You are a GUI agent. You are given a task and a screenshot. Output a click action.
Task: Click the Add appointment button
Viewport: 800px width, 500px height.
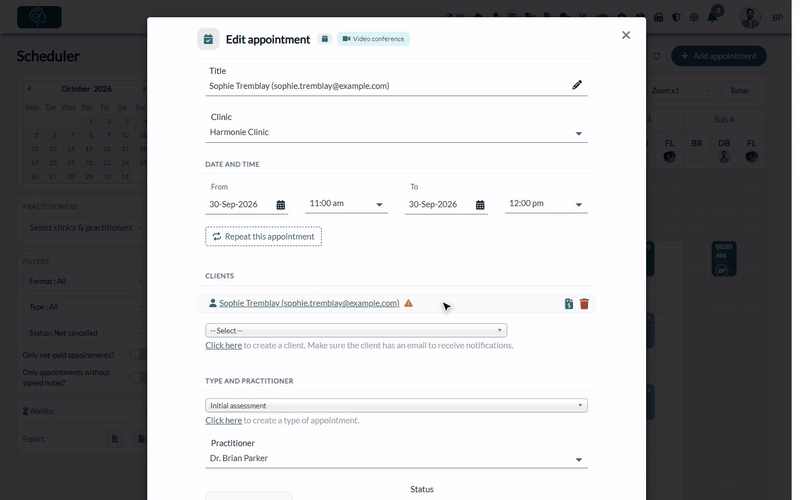pyautogui.click(x=718, y=56)
